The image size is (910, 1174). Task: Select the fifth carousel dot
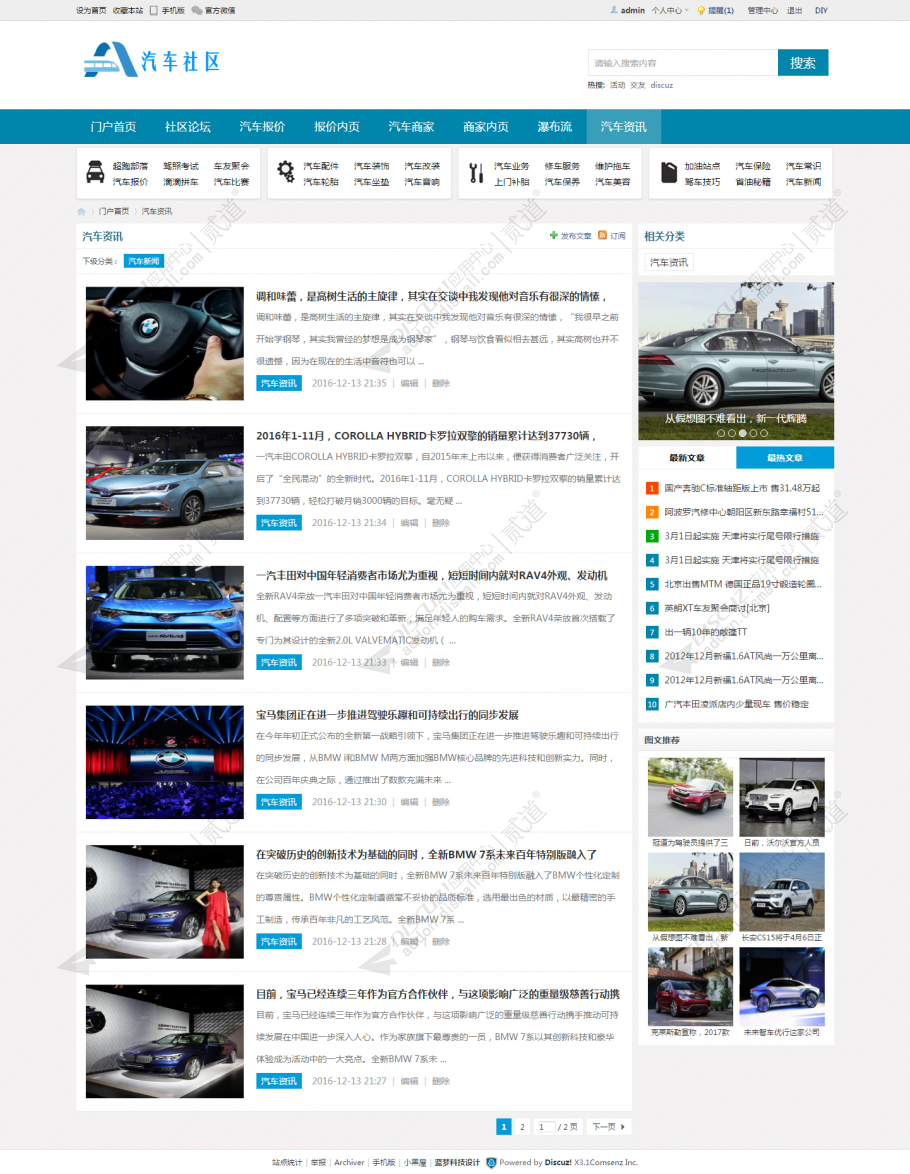click(x=764, y=433)
